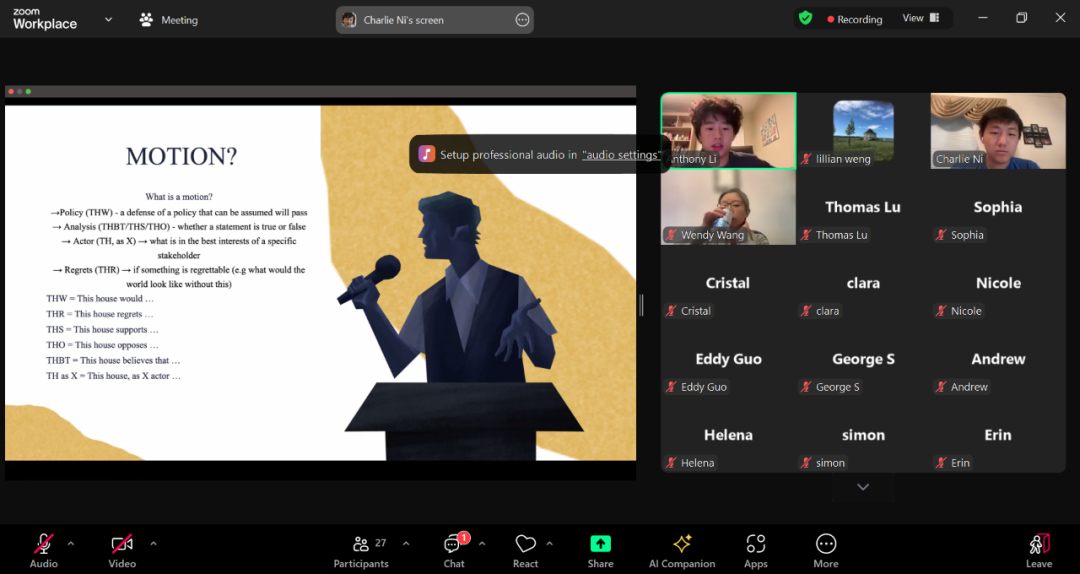Expand chat options arrow
The width and height of the screenshot is (1080, 574).
(482, 544)
